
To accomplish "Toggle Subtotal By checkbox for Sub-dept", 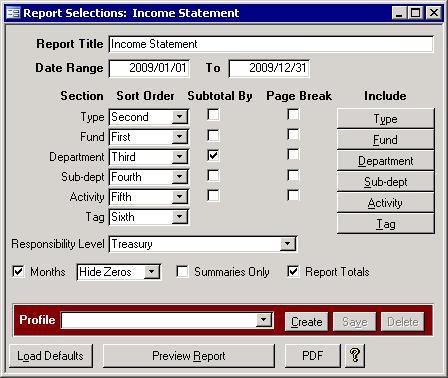I will tap(213, 175).
